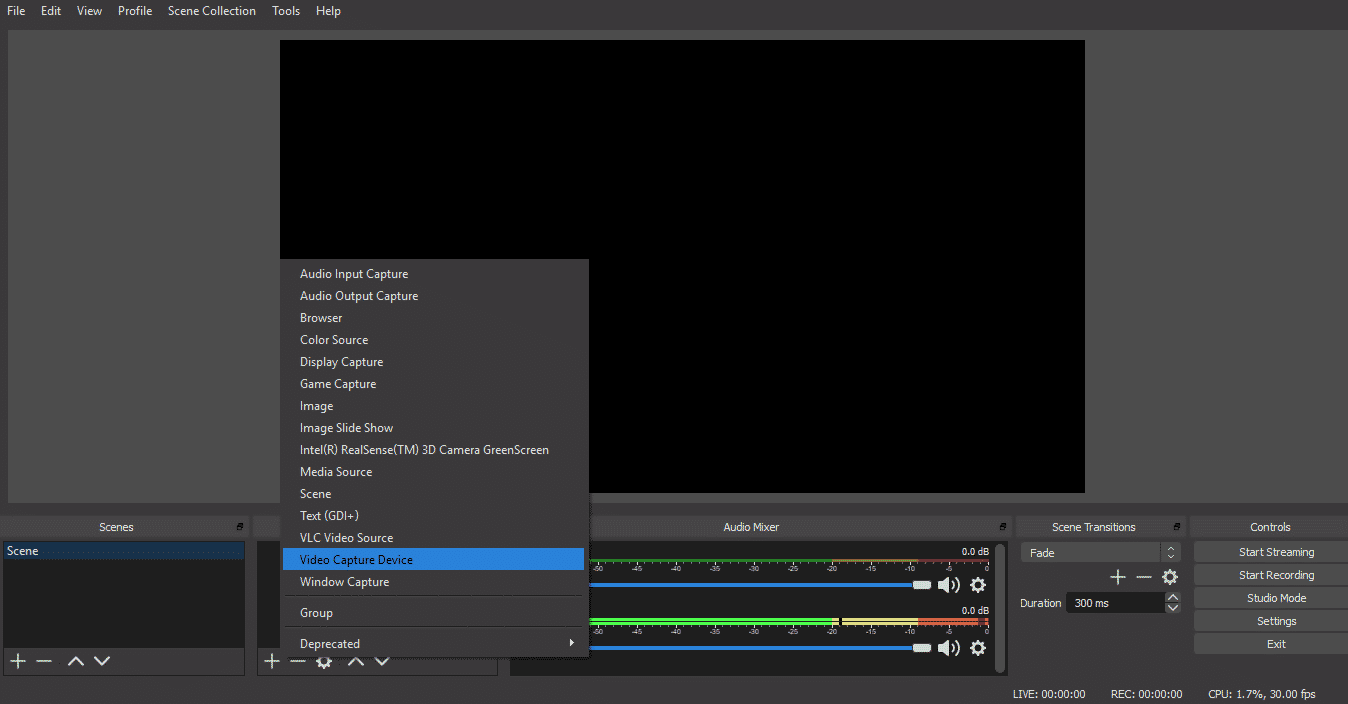The width and height of the screenshot is (1348, 704).
Task: Open the Help menu
Action: [x=328, y=11]
